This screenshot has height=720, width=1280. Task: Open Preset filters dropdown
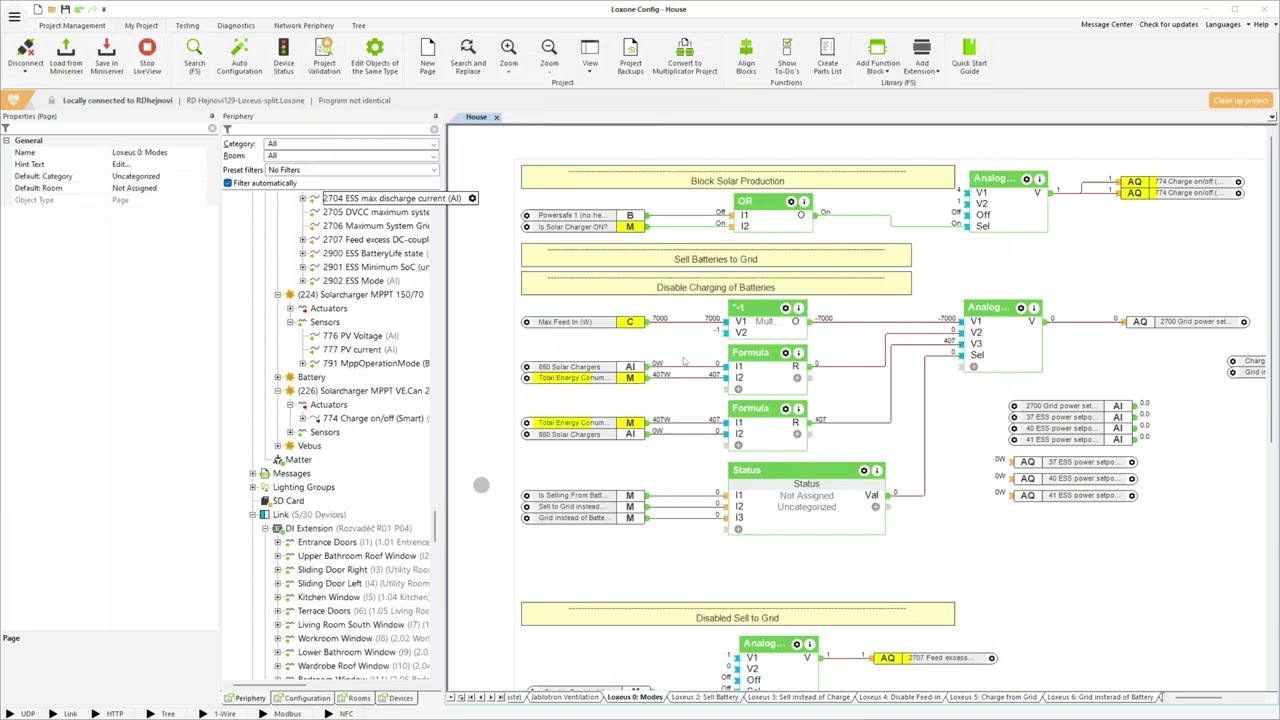[351, 170]
